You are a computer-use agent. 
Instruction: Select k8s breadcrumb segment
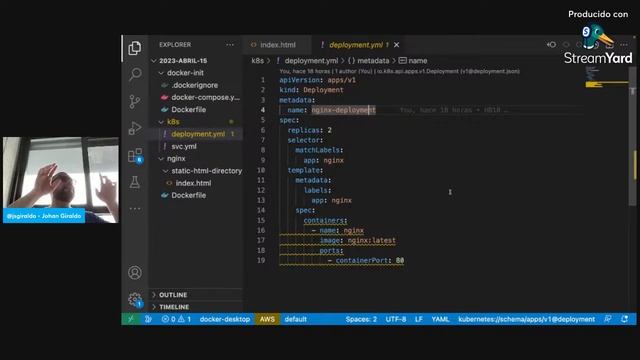pos(257,60)
